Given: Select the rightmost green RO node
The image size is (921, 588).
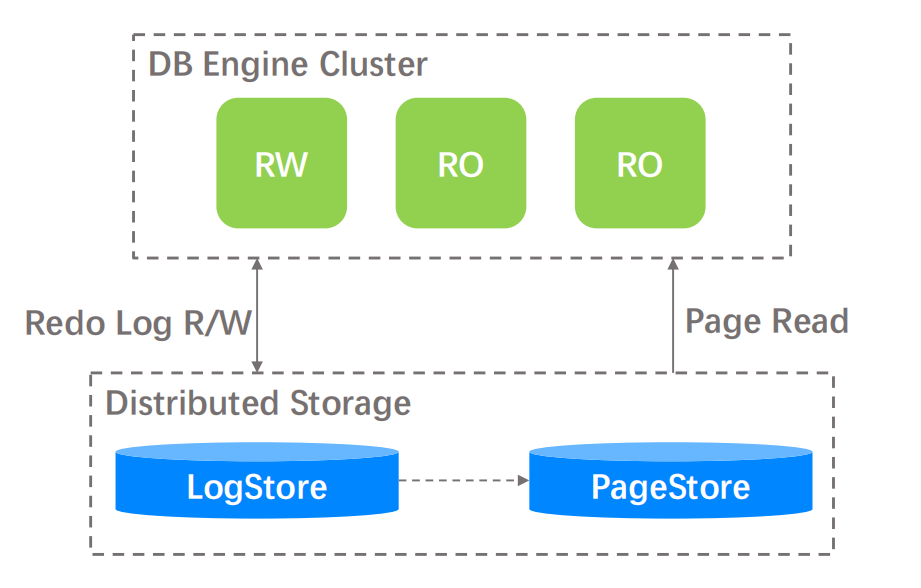Looking at the screenshot, I should [639, 163].
